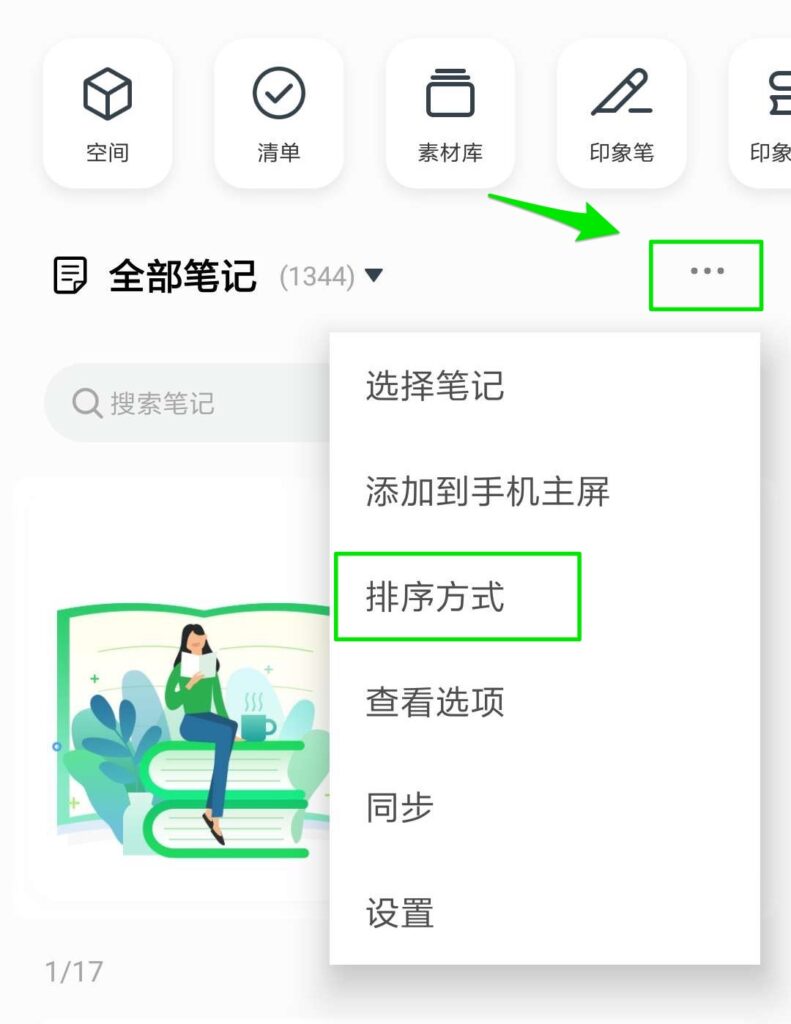This screenshot has height=1024, width=791.
Task: Launch the 印象笔 pen icon
Action: [621, 92]
